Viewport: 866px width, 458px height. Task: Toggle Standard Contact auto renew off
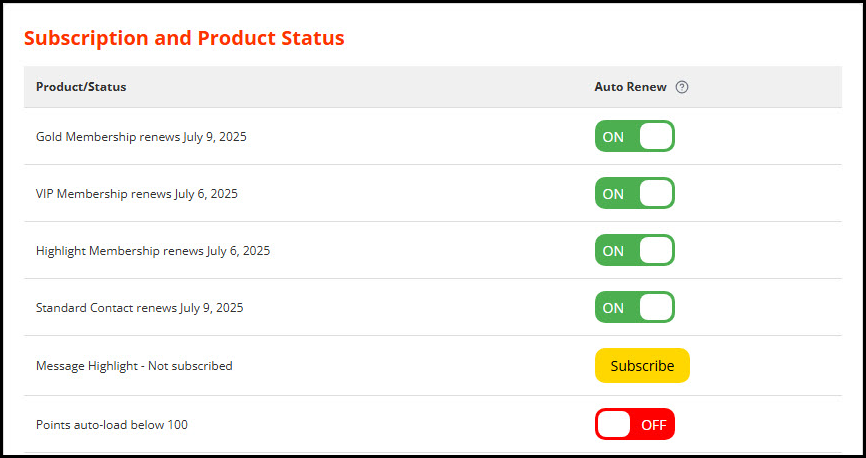(635, 307)
